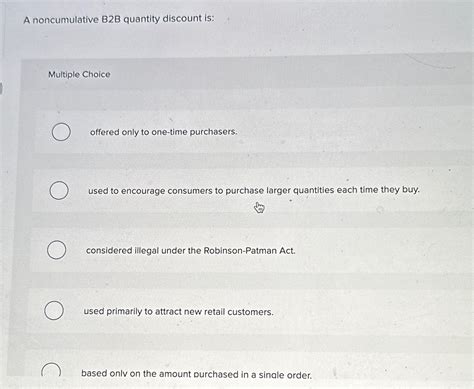Viewport: 474px width, 389px height.
Task: Click the gray header band beside Multiple Choice
Action: pos(247,74)
